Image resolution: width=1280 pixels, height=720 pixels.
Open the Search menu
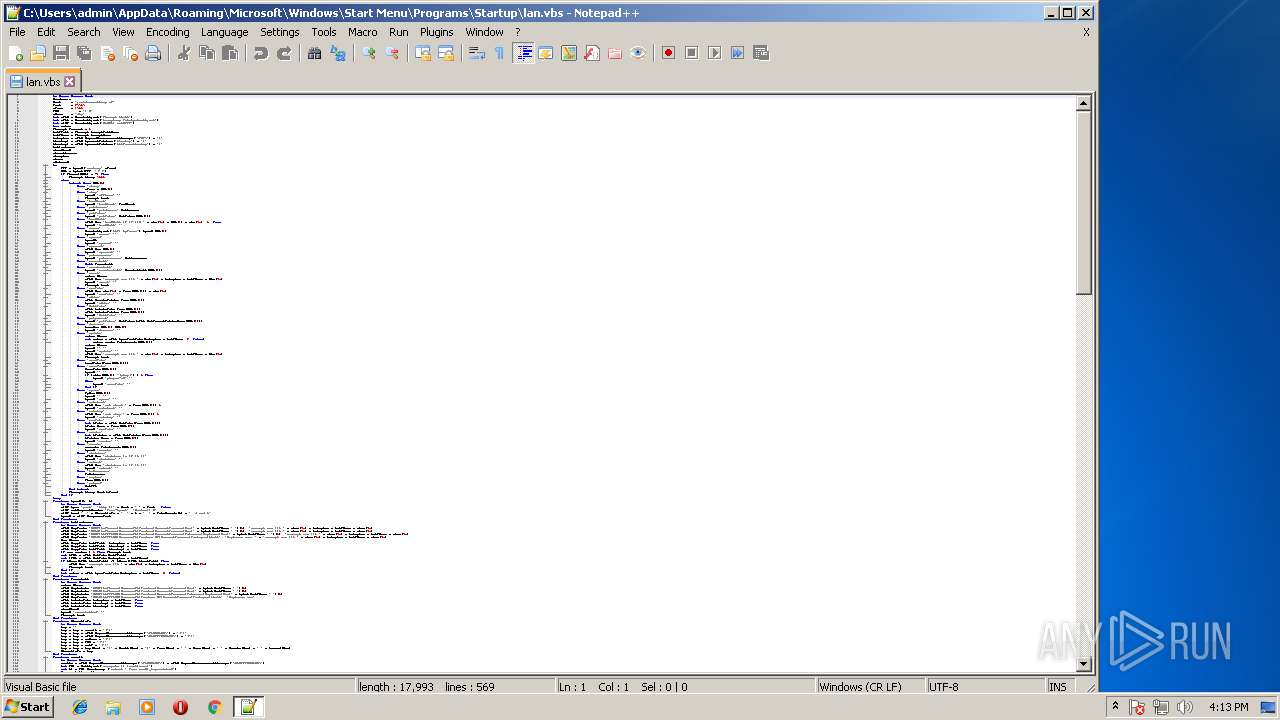[x=84, y=32]
